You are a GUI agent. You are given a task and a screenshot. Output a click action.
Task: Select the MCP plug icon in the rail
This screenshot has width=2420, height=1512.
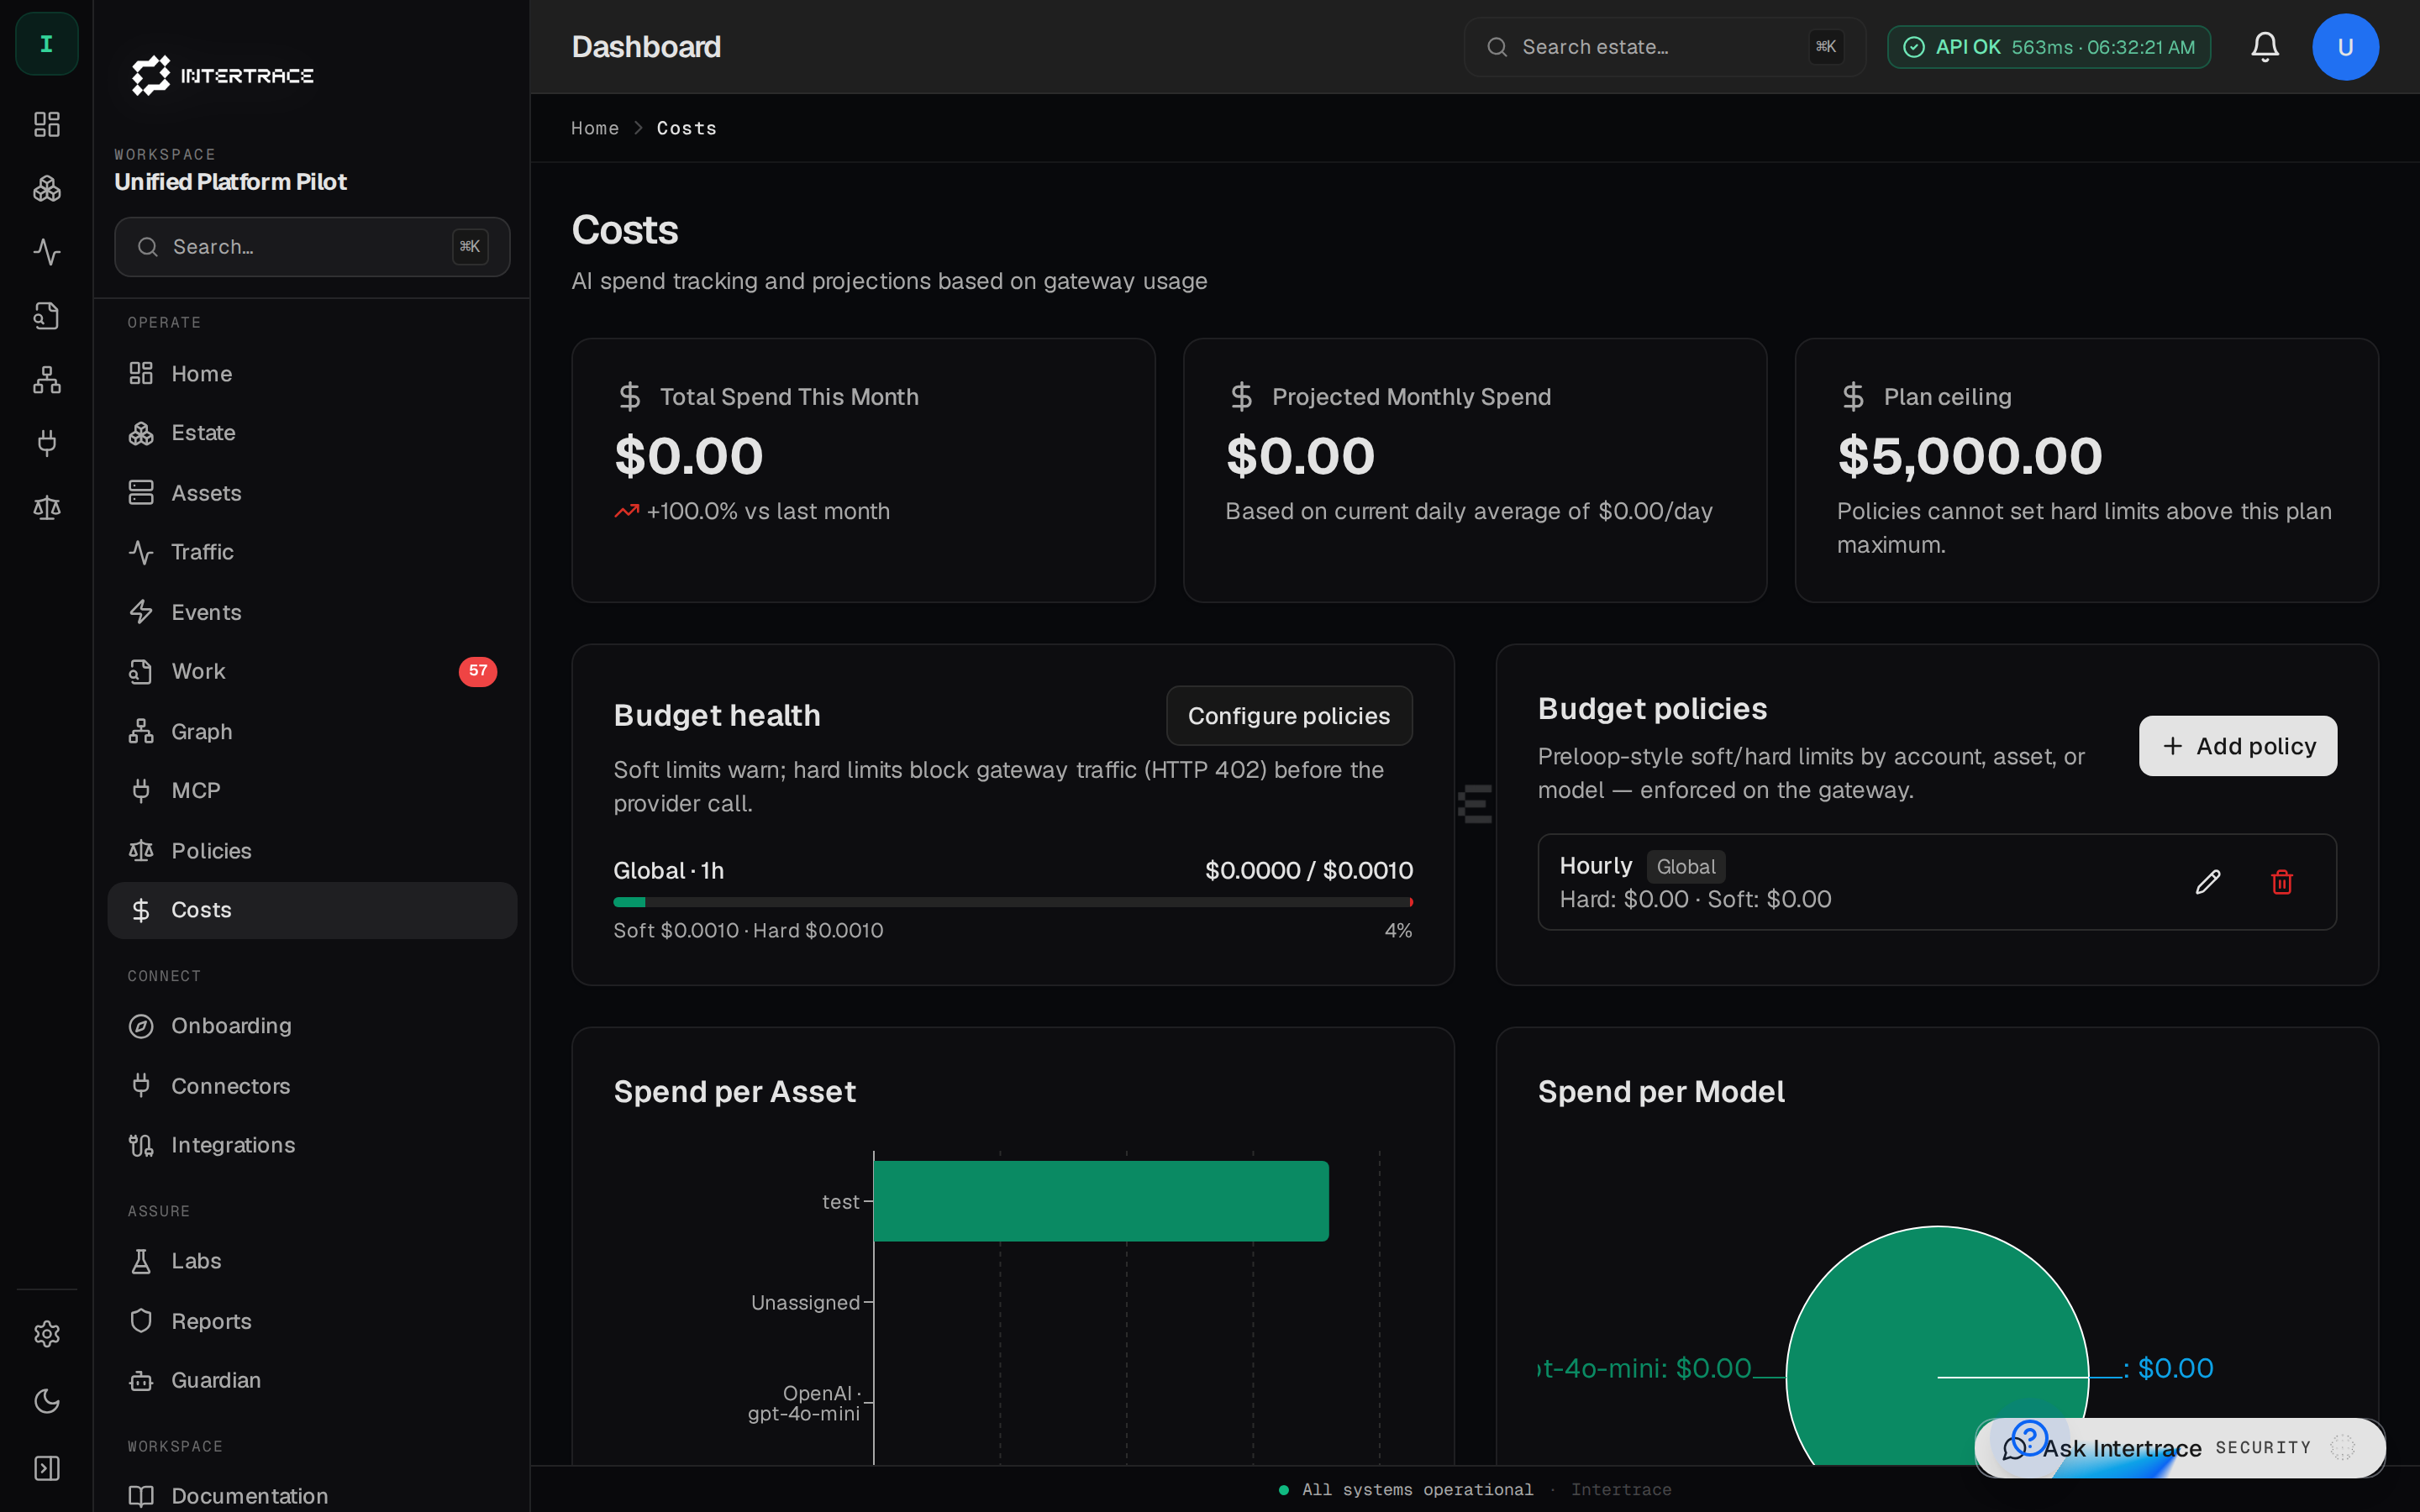click(x=46, y=443)
